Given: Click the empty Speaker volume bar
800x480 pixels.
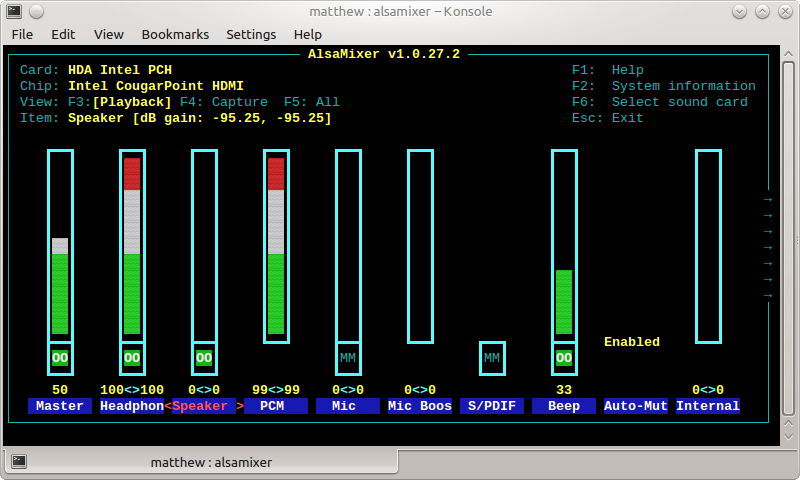Looking at the screenshot, I should 204,246.
